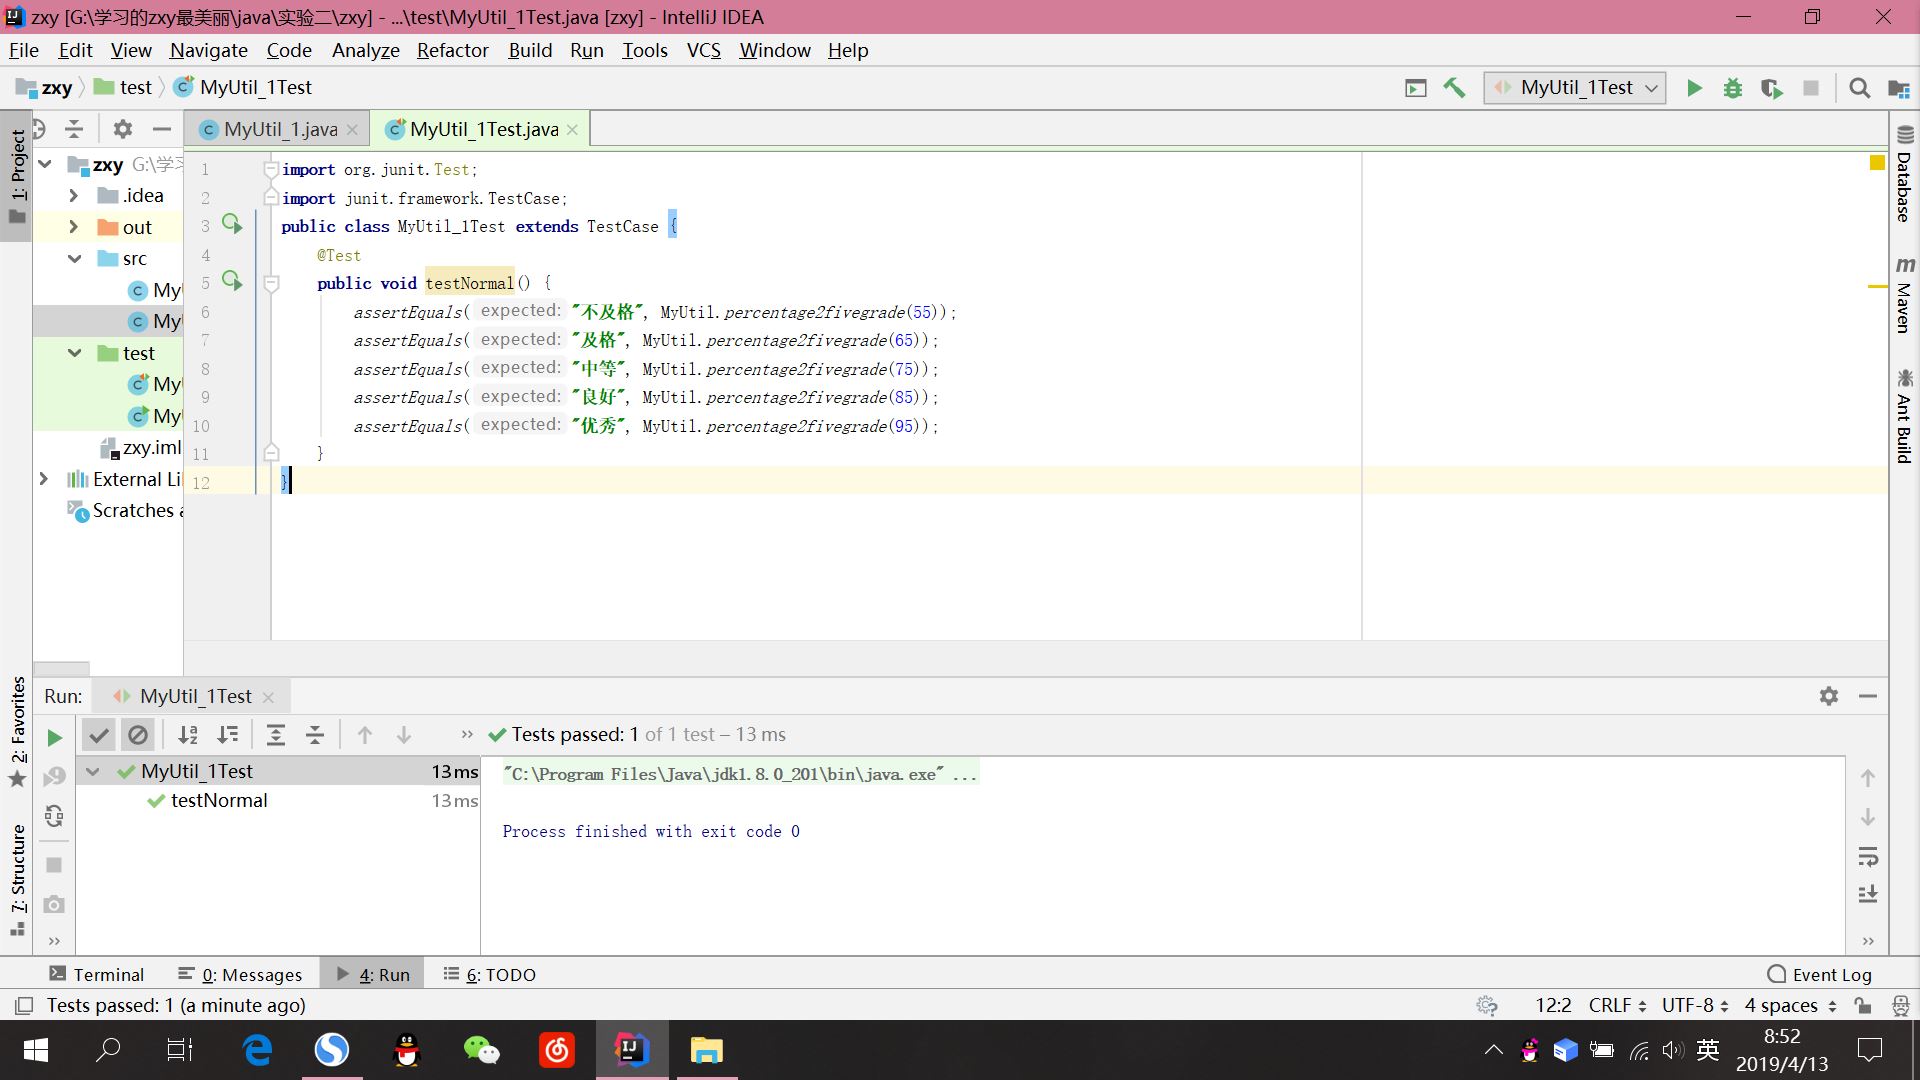1920x1080 pixels.
Task: Open Ant Build side panel
Action: click(1904, 415)
